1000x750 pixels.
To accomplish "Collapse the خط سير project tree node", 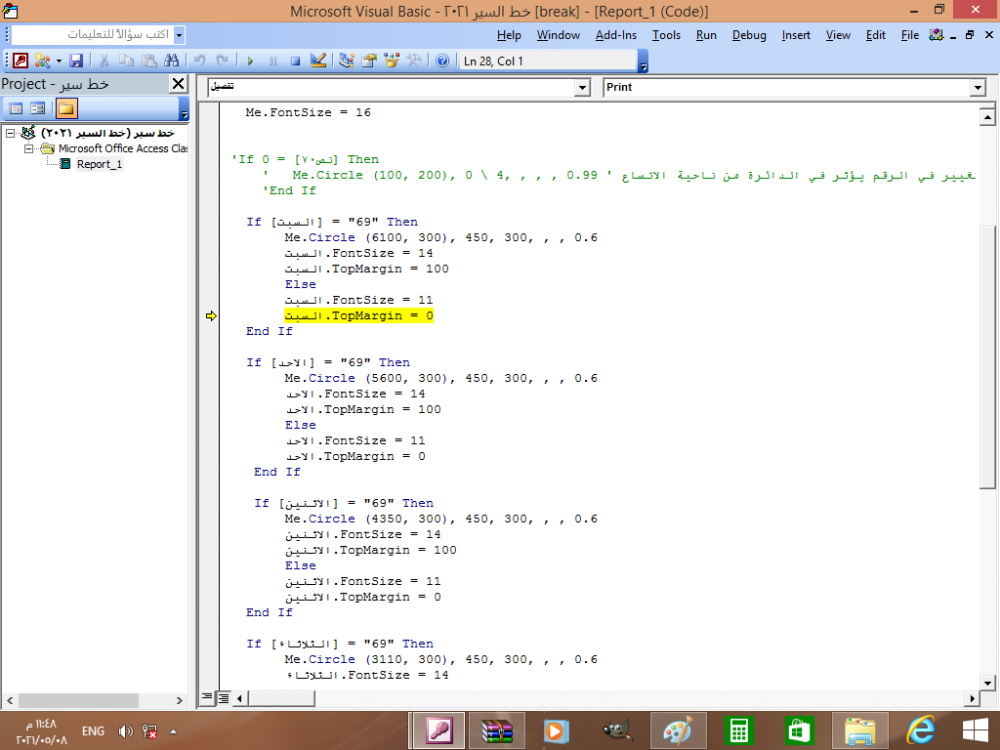I will coord(10,133).
